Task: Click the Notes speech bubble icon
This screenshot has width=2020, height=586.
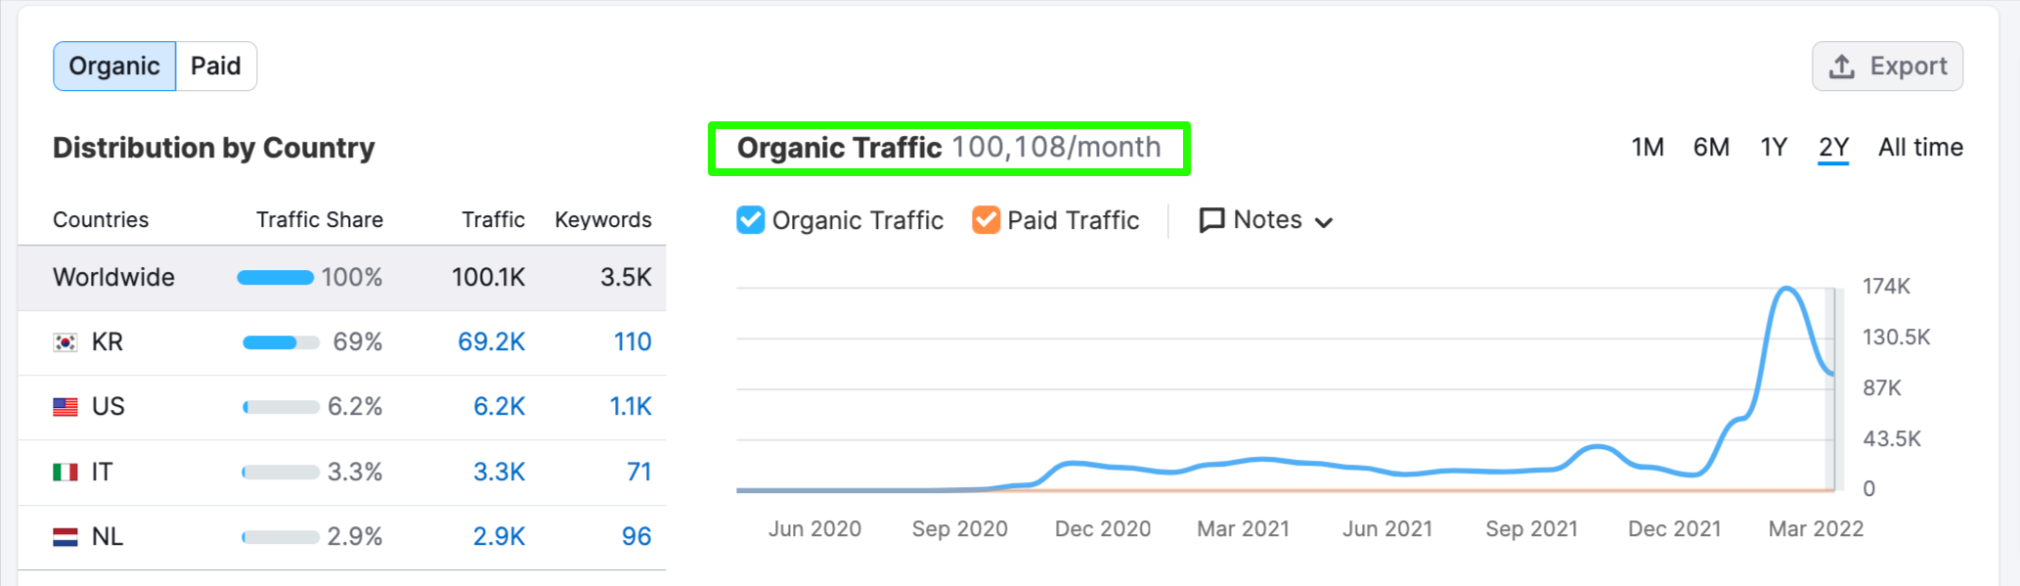Action: (1212, 219)
